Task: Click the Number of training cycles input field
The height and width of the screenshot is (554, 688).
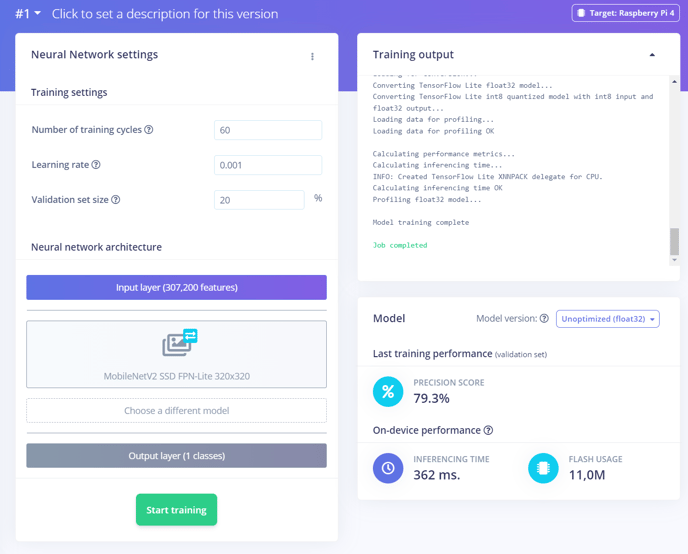Action: click(x=268, y=130)
